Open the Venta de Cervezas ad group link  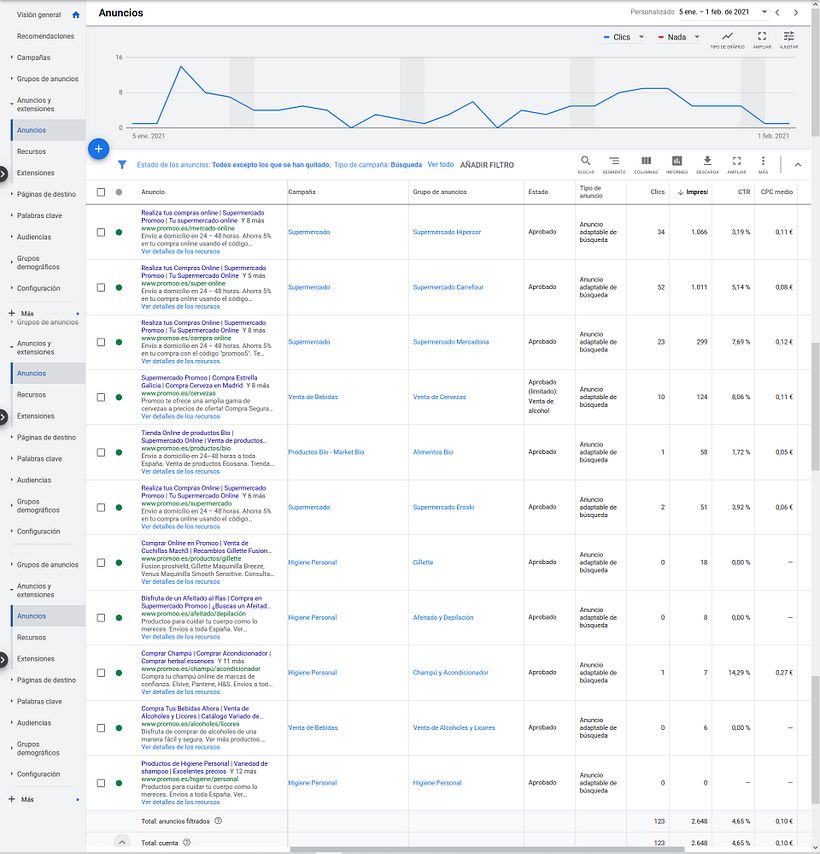click(x=439, y=398)
